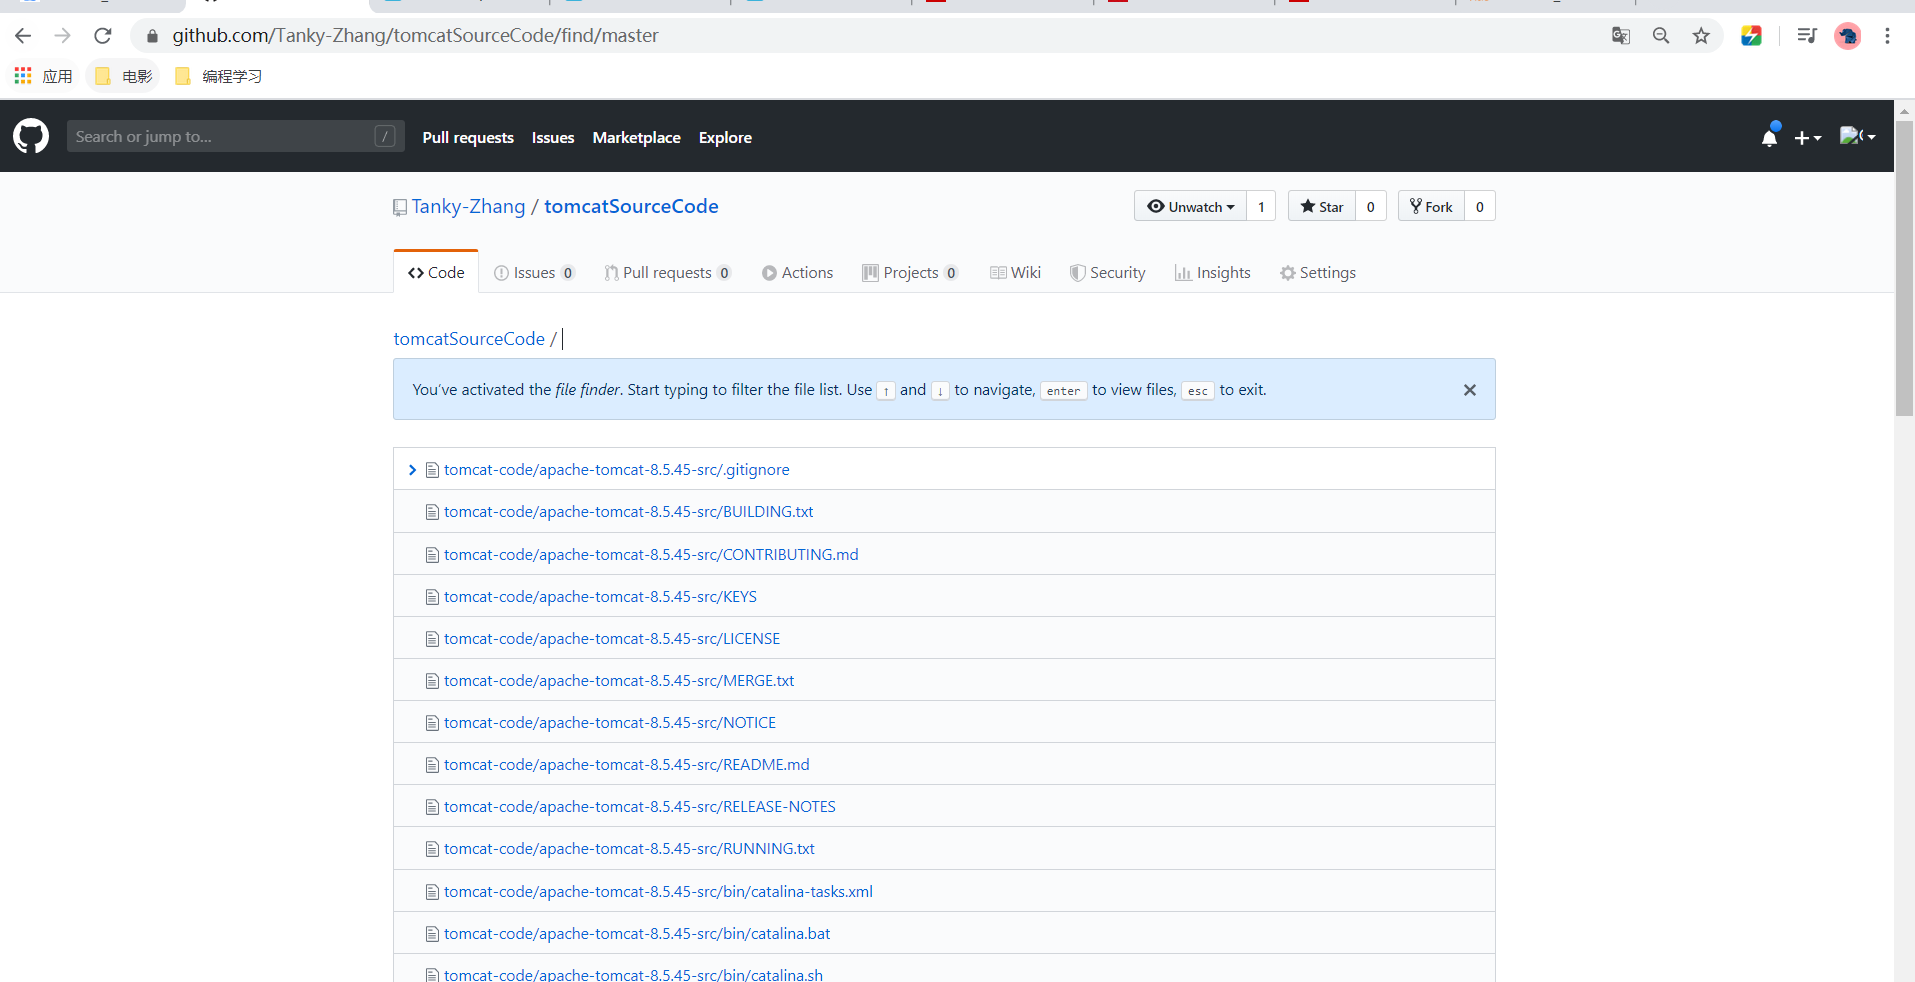Open Marketplace in top navigation
1915x982 pixels.
[x=636, y=138]
